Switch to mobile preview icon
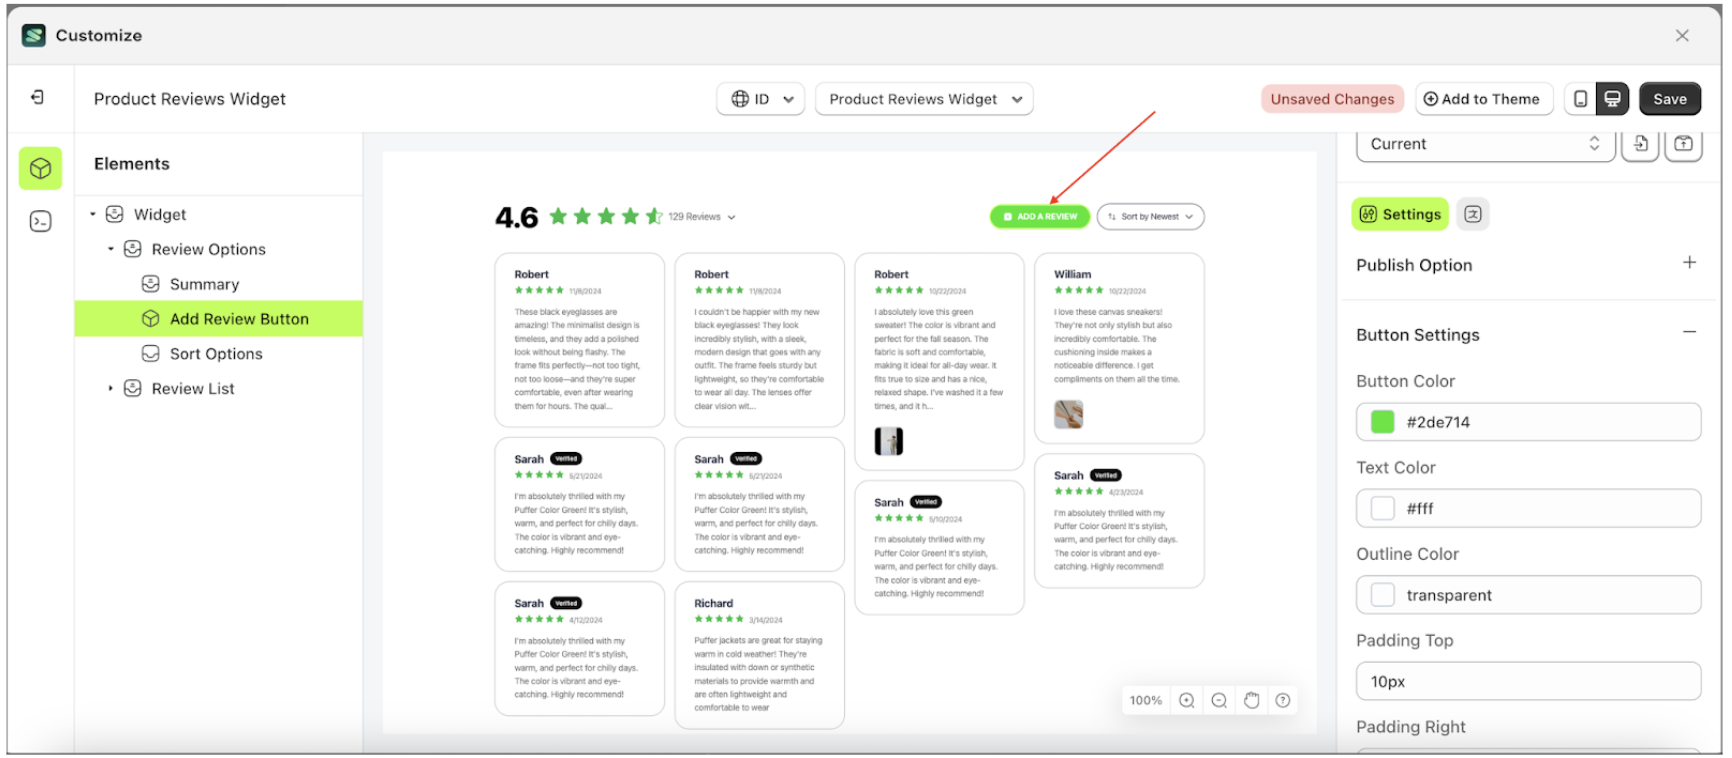1732x758 pixels. point(1581,99)
